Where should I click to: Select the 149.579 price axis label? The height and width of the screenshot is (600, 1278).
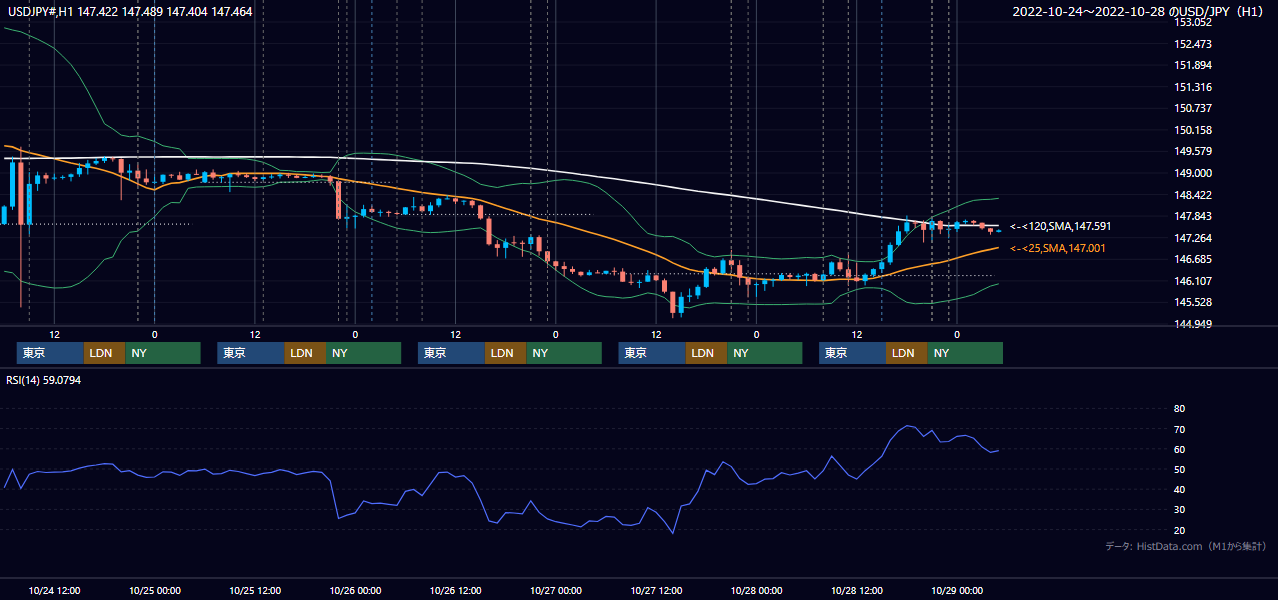point(1193,151)
